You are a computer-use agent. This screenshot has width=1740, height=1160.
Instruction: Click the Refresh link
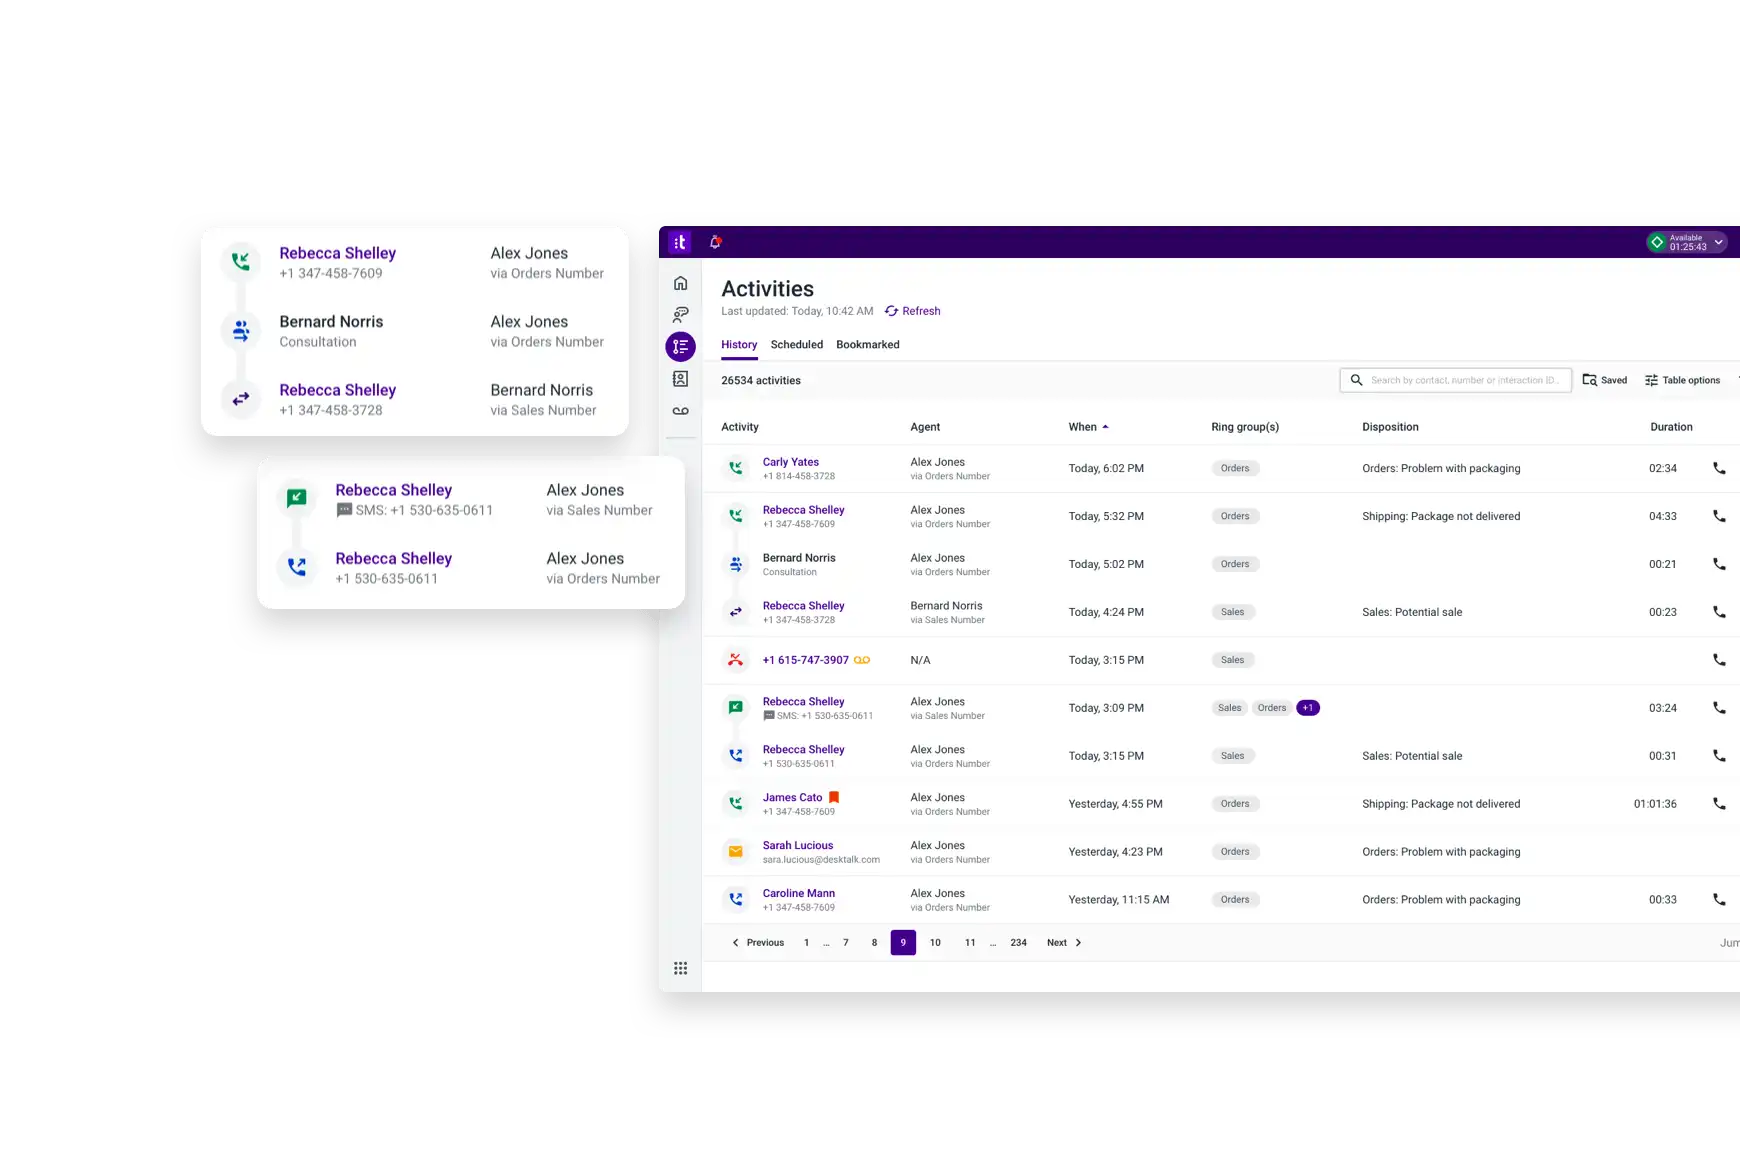pos(912,311)
